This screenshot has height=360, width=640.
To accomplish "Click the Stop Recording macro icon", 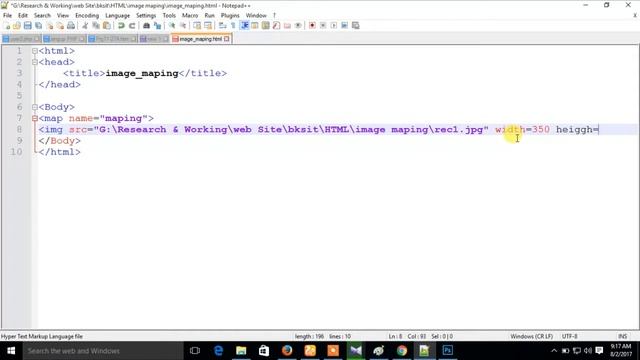I will [x=323, y=26].
